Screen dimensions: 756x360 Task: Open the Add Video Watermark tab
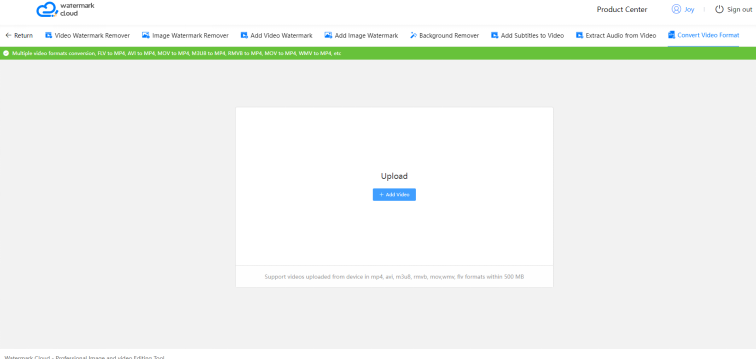pyautogui.click(x=276, y=35)
